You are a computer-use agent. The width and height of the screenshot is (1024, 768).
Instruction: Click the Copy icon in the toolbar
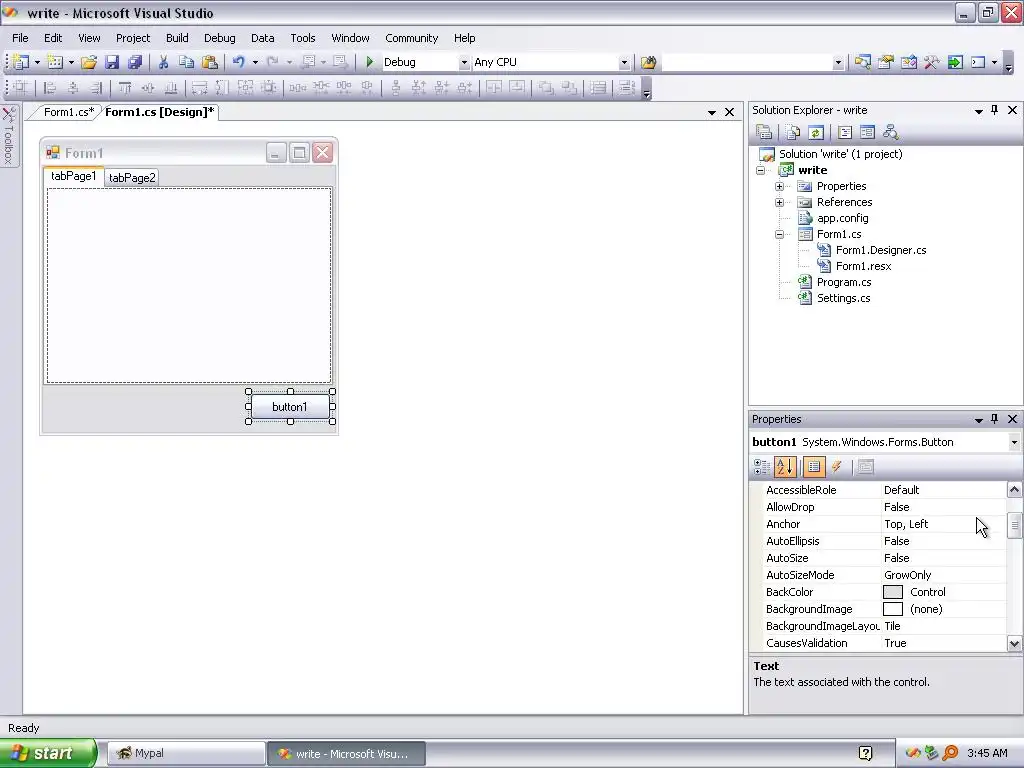(x=187, y=62)
